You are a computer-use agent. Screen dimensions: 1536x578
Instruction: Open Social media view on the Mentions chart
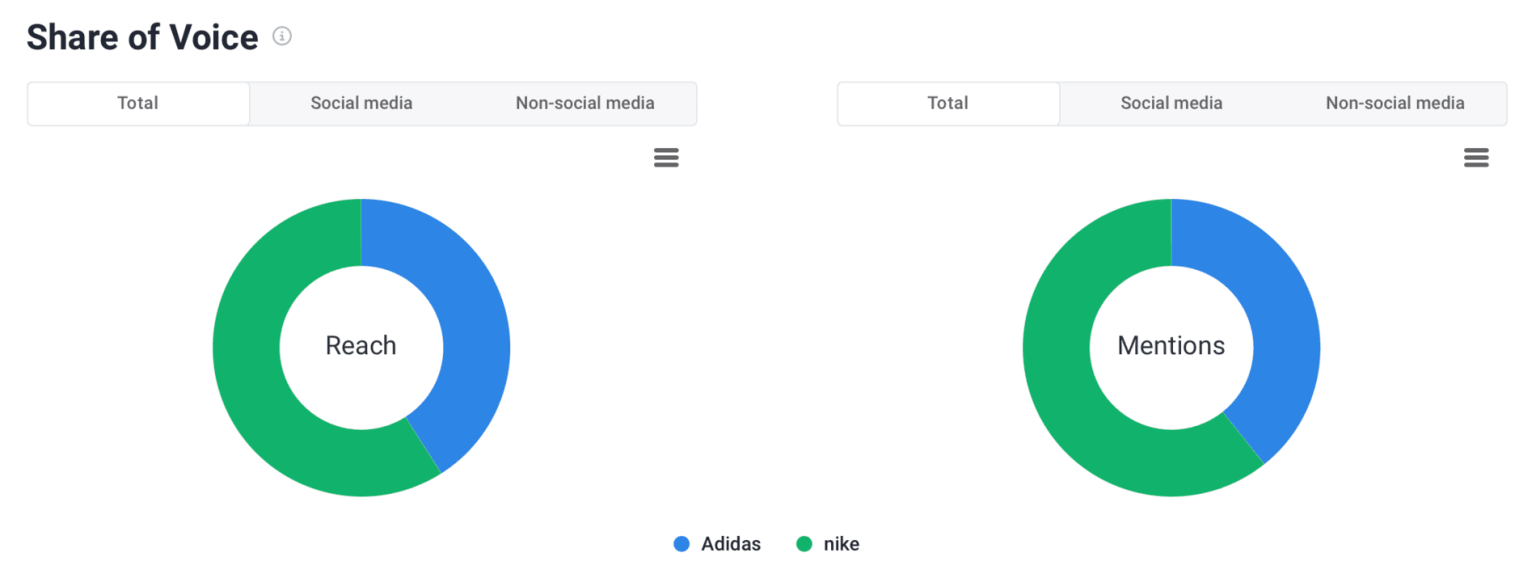[1171, 103]
